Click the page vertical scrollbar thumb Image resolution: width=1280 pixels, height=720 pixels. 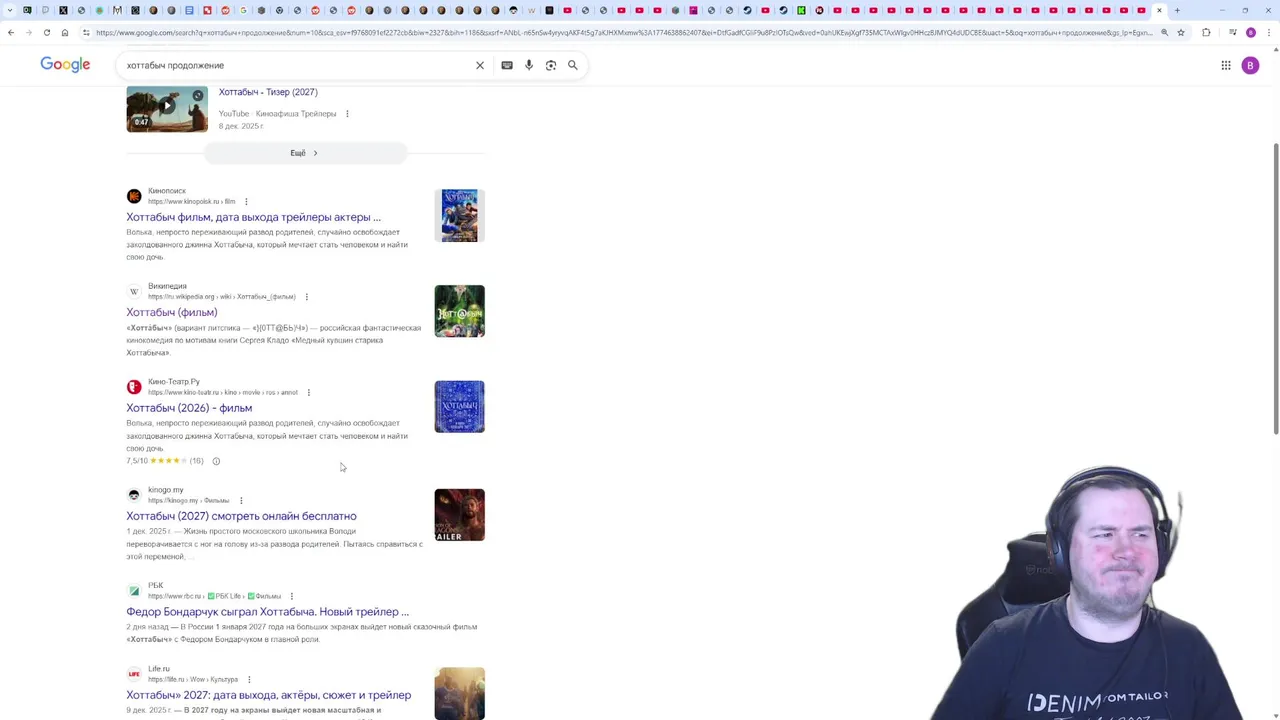click(1275, 288)
